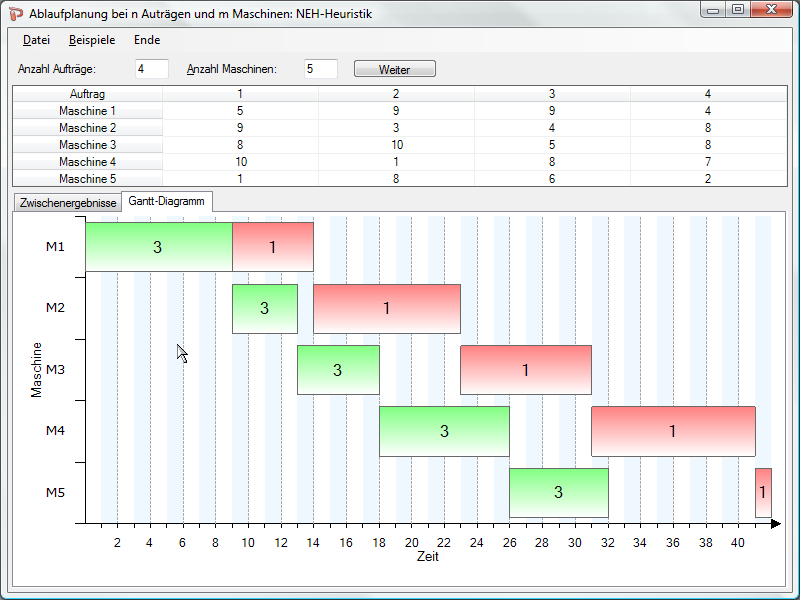Image resolution: width=800 pixels, height=600 pixels.
Task: Click the Maschine 3 row header
Action: click(x=88, y=145)
